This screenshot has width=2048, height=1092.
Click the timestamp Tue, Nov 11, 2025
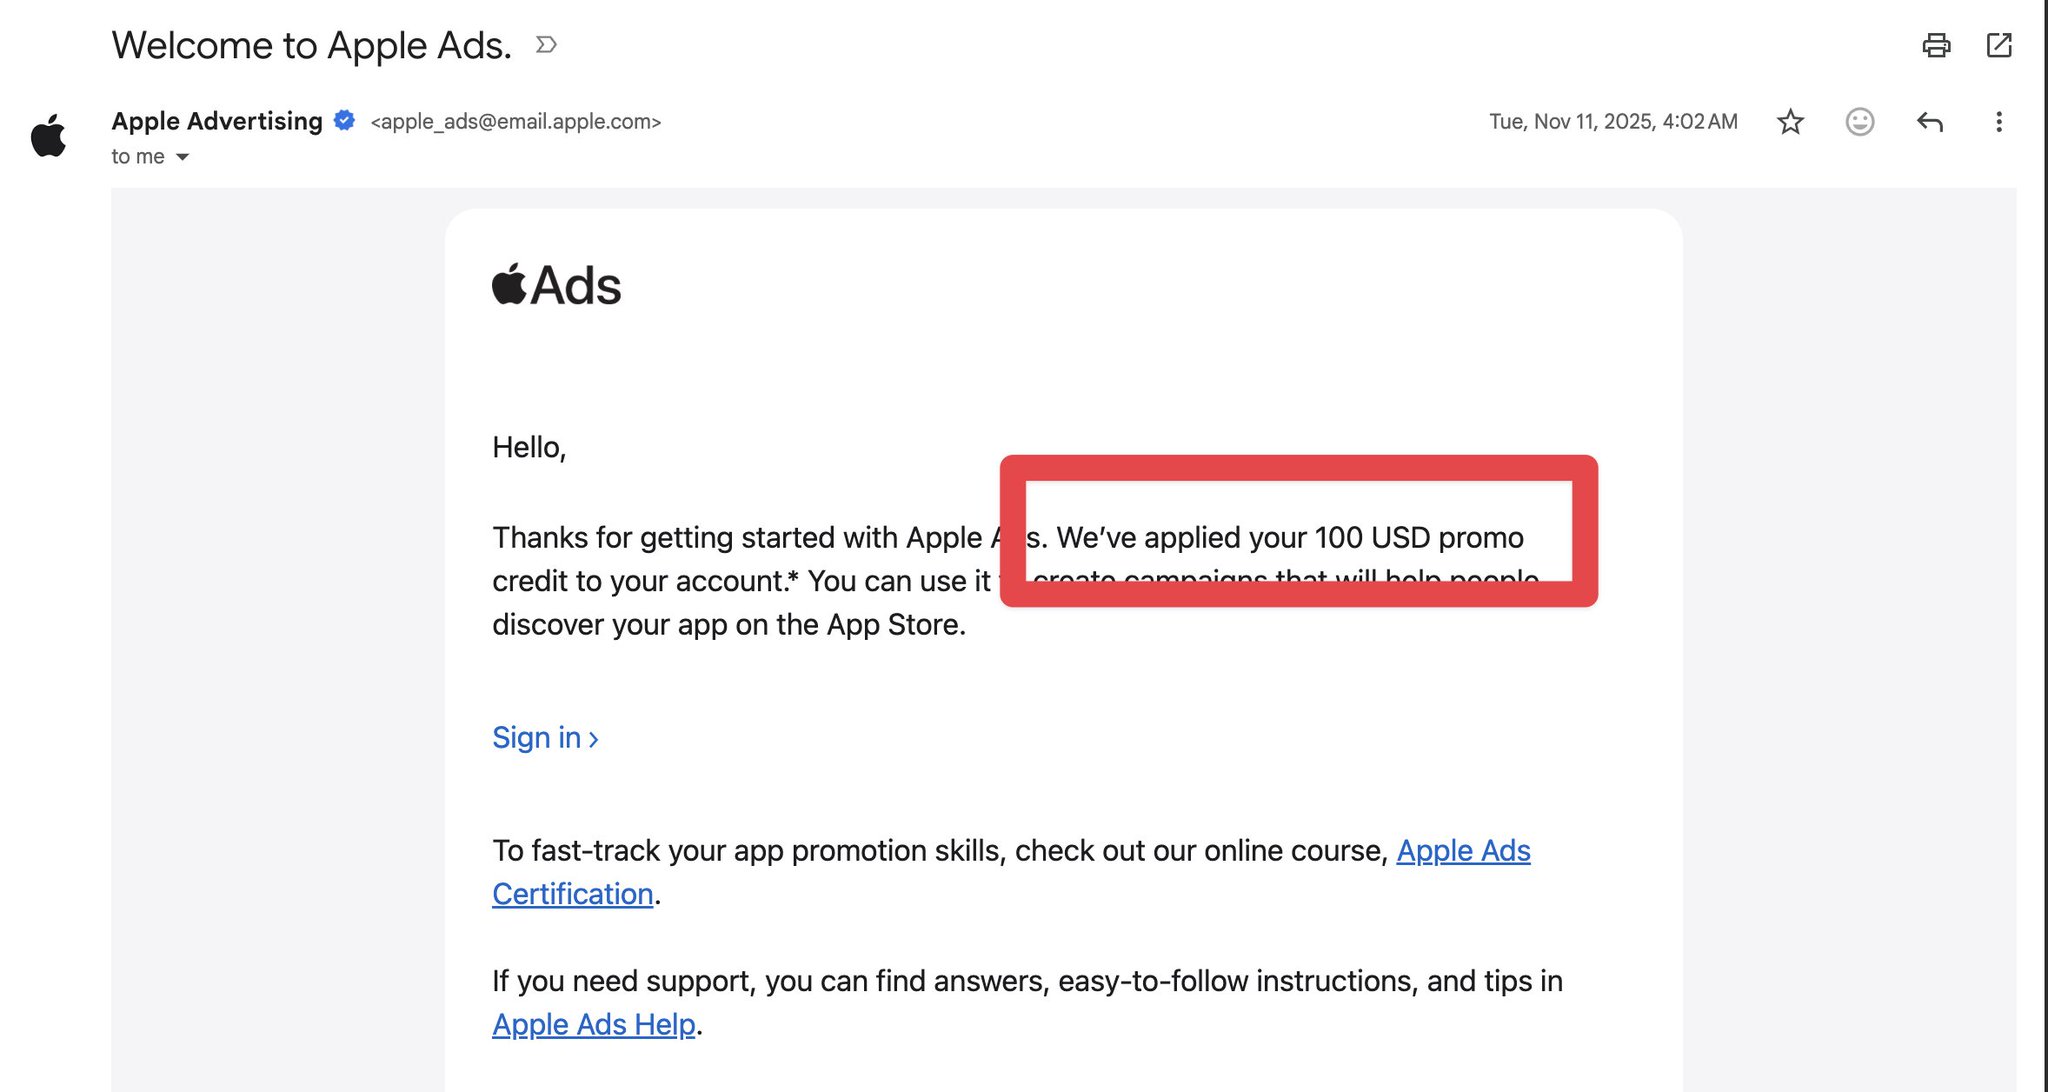1613,122
